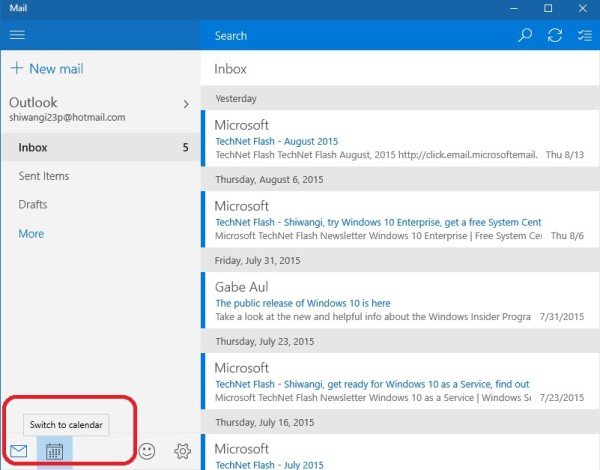
Task: Click into the Search field
Action: click(356, 36)
